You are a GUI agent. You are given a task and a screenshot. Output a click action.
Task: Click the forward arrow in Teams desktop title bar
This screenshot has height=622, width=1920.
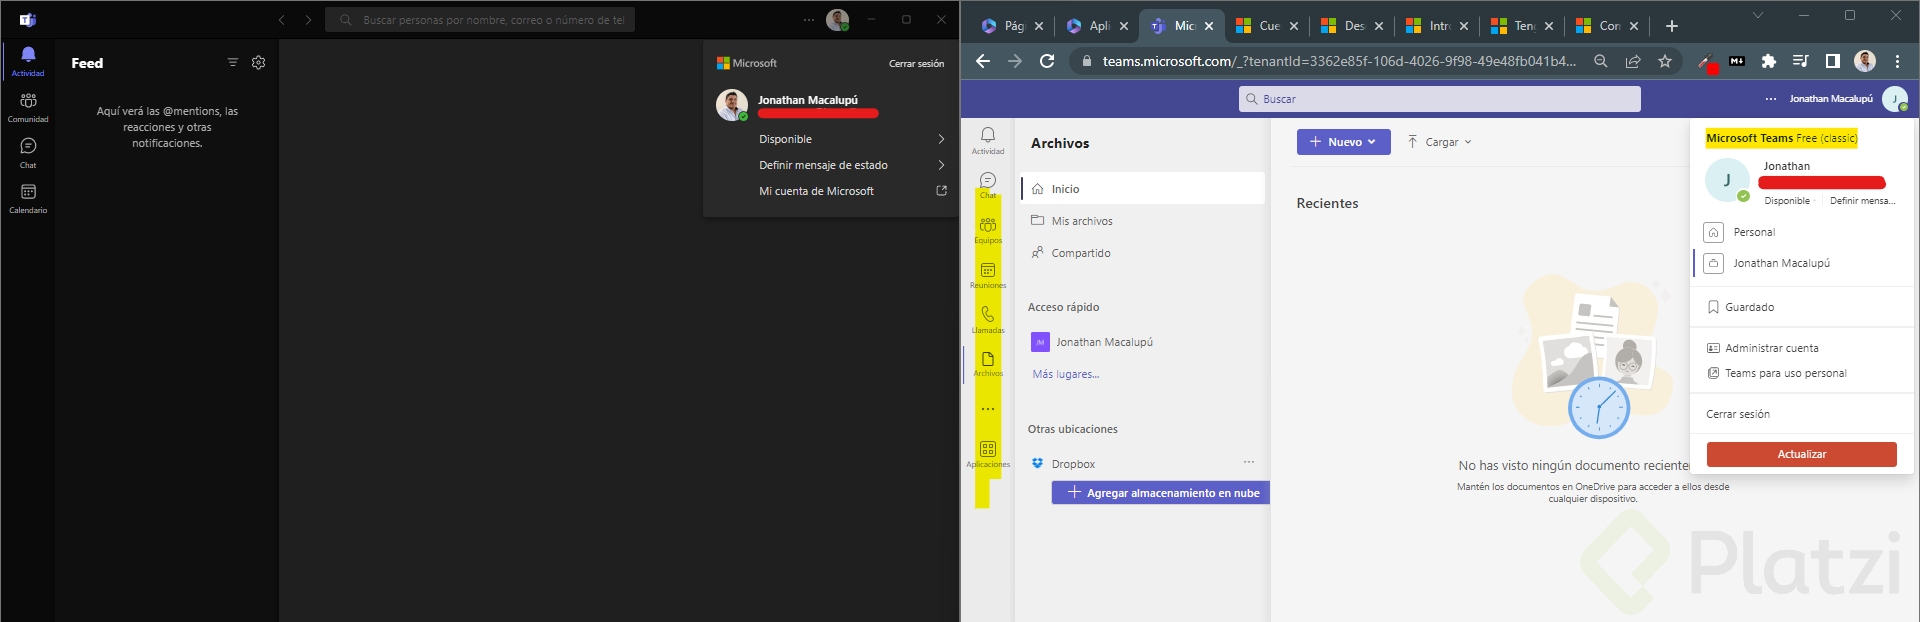(308, 20)
